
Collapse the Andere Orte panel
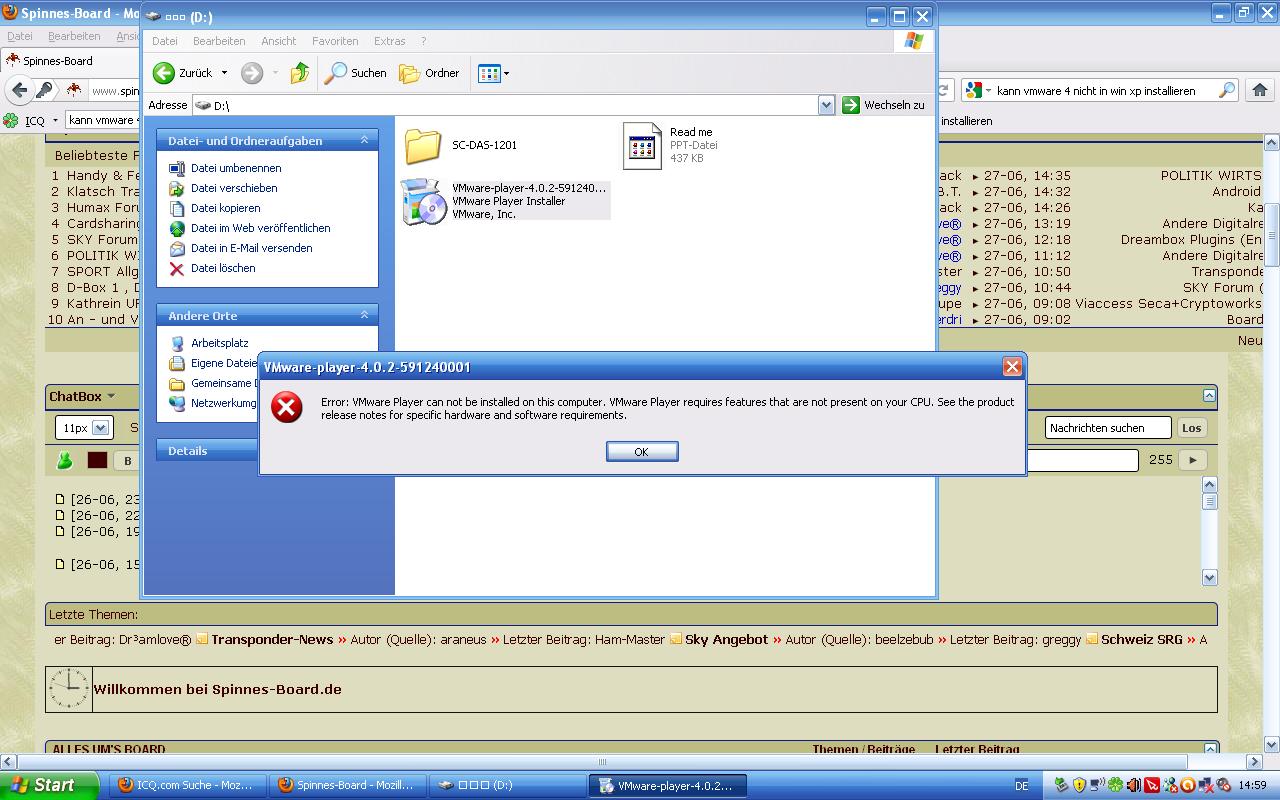point(364,315)
